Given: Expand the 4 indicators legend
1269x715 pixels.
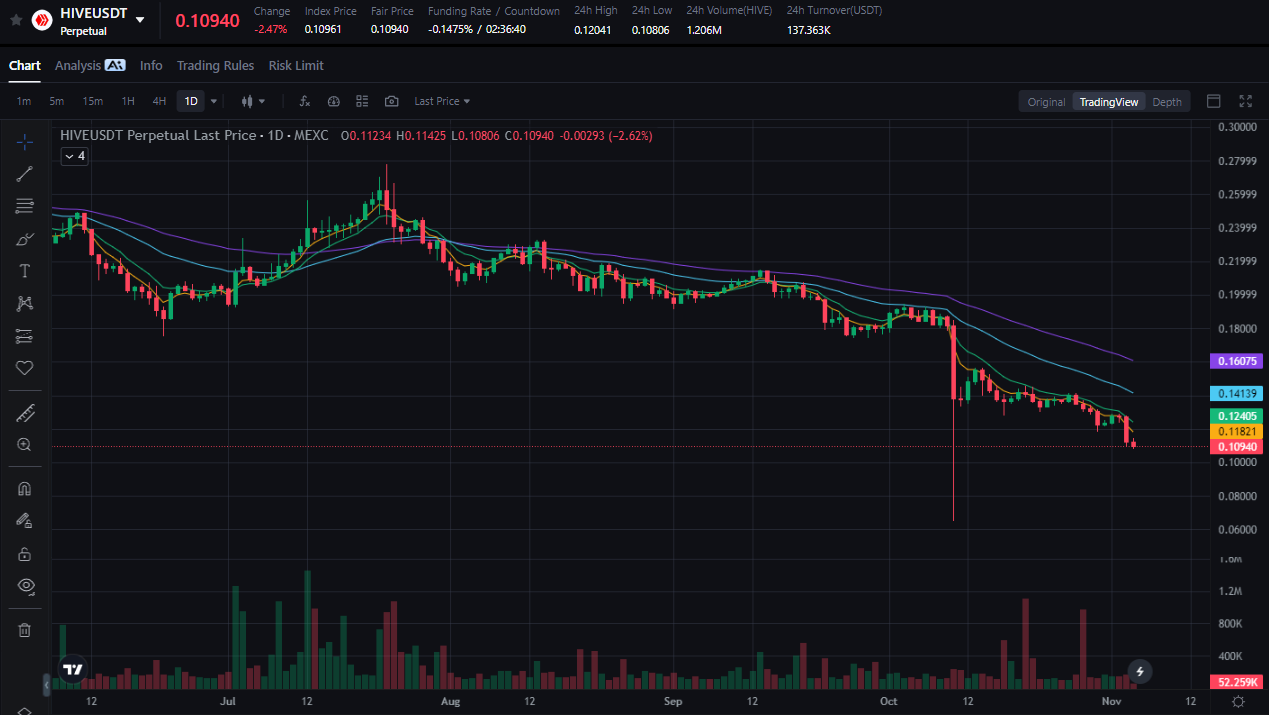Looking at the screenshot, I should [x=74, y=156].
